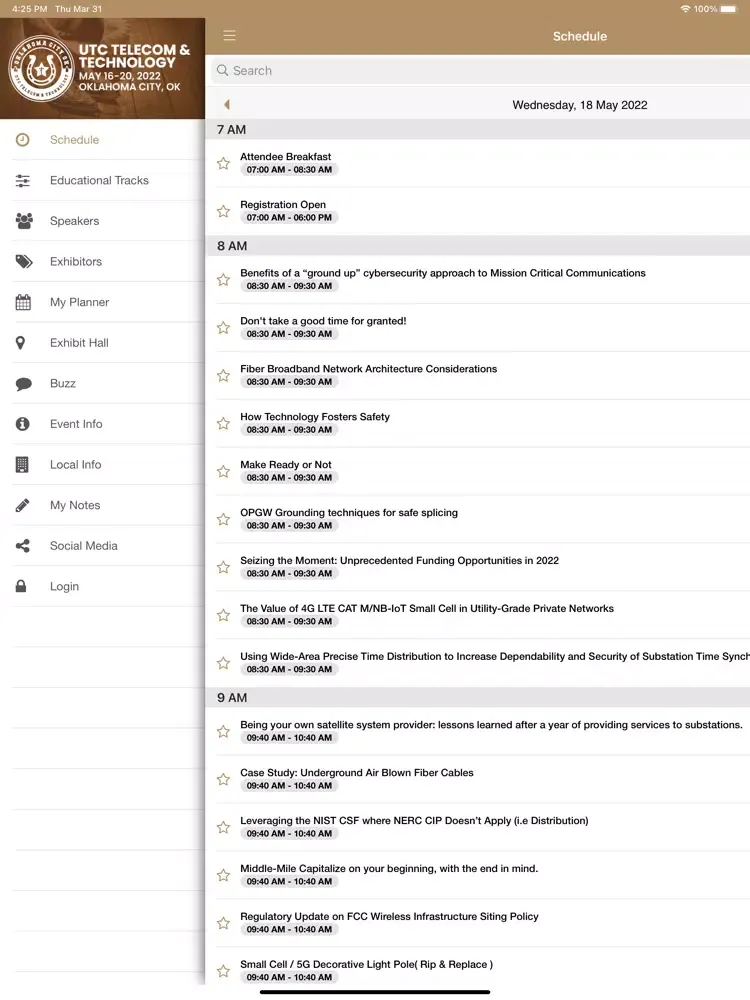
Task: Click the 8 AM section header
Action: pyautogui.click(x=478, y=246)
